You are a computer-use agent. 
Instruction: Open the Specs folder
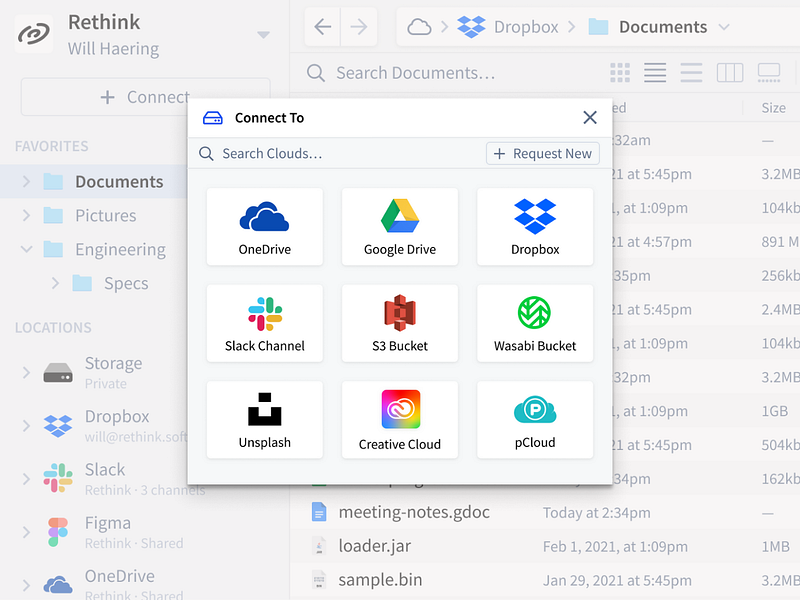click(x=126, y=283)
